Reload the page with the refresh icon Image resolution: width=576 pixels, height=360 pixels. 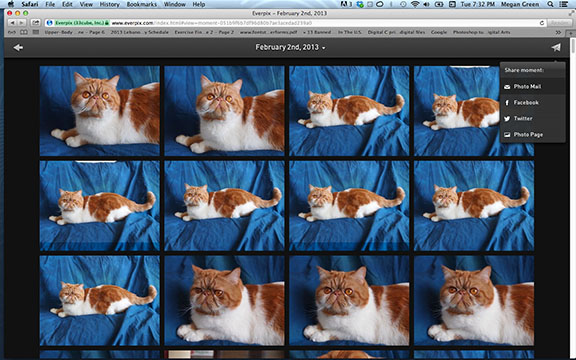click(541, 23)
